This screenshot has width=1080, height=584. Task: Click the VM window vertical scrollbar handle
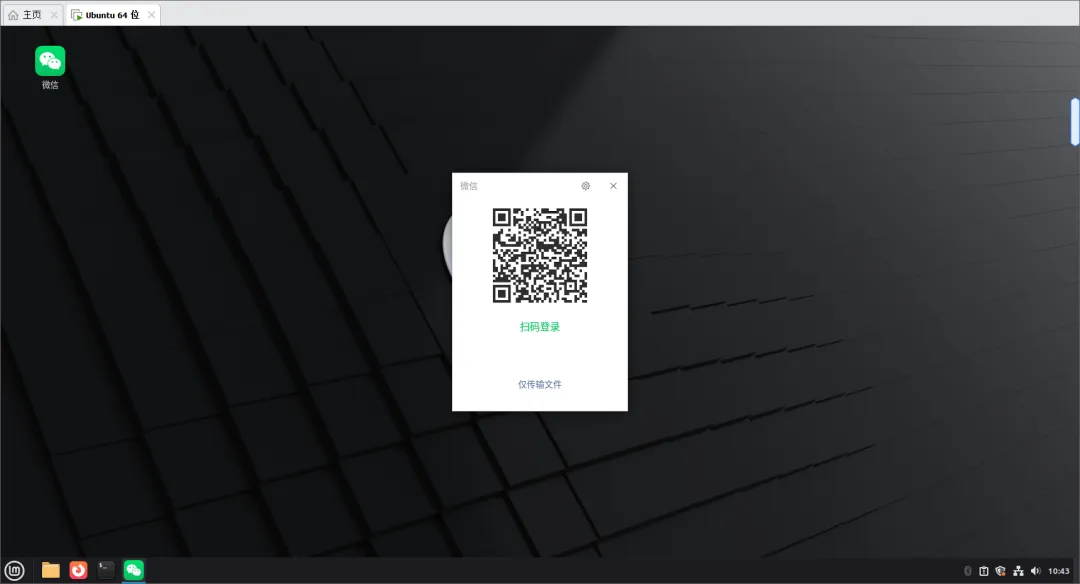point(1074,122)
